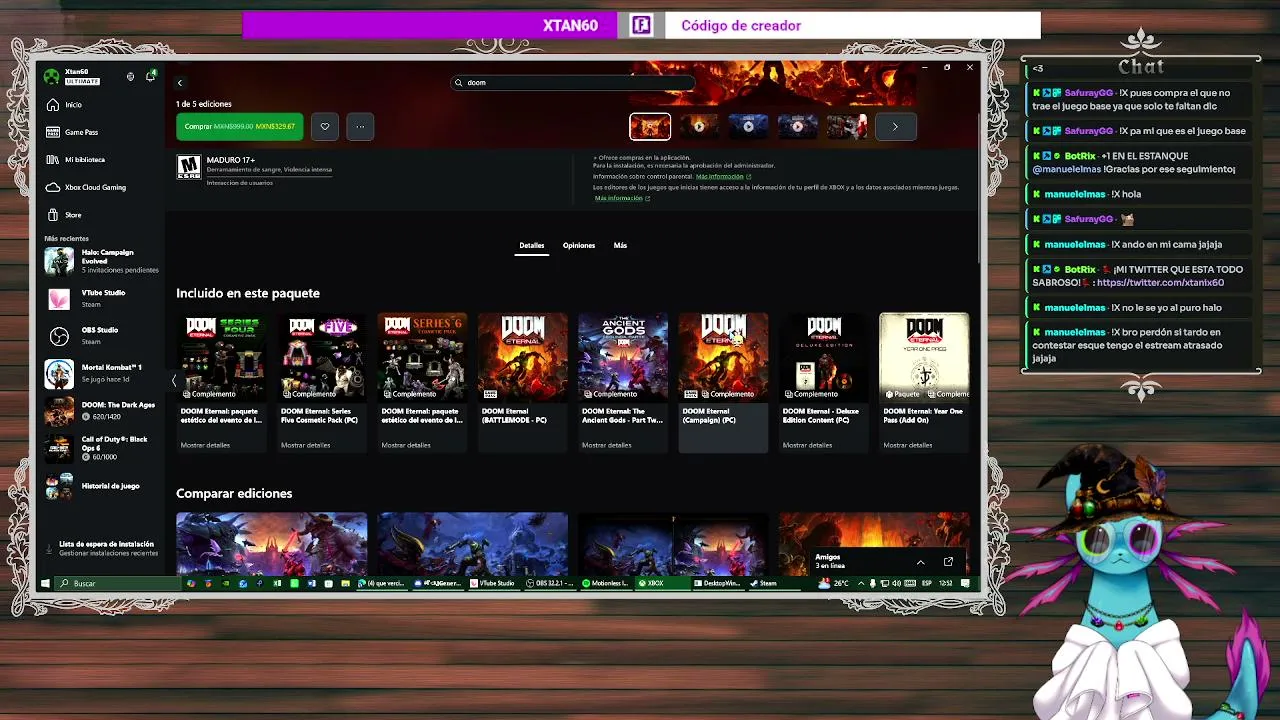Click the "Código de creador" overlay label
Viewport: 1280px width, 720px height.
tap(741, 26)
